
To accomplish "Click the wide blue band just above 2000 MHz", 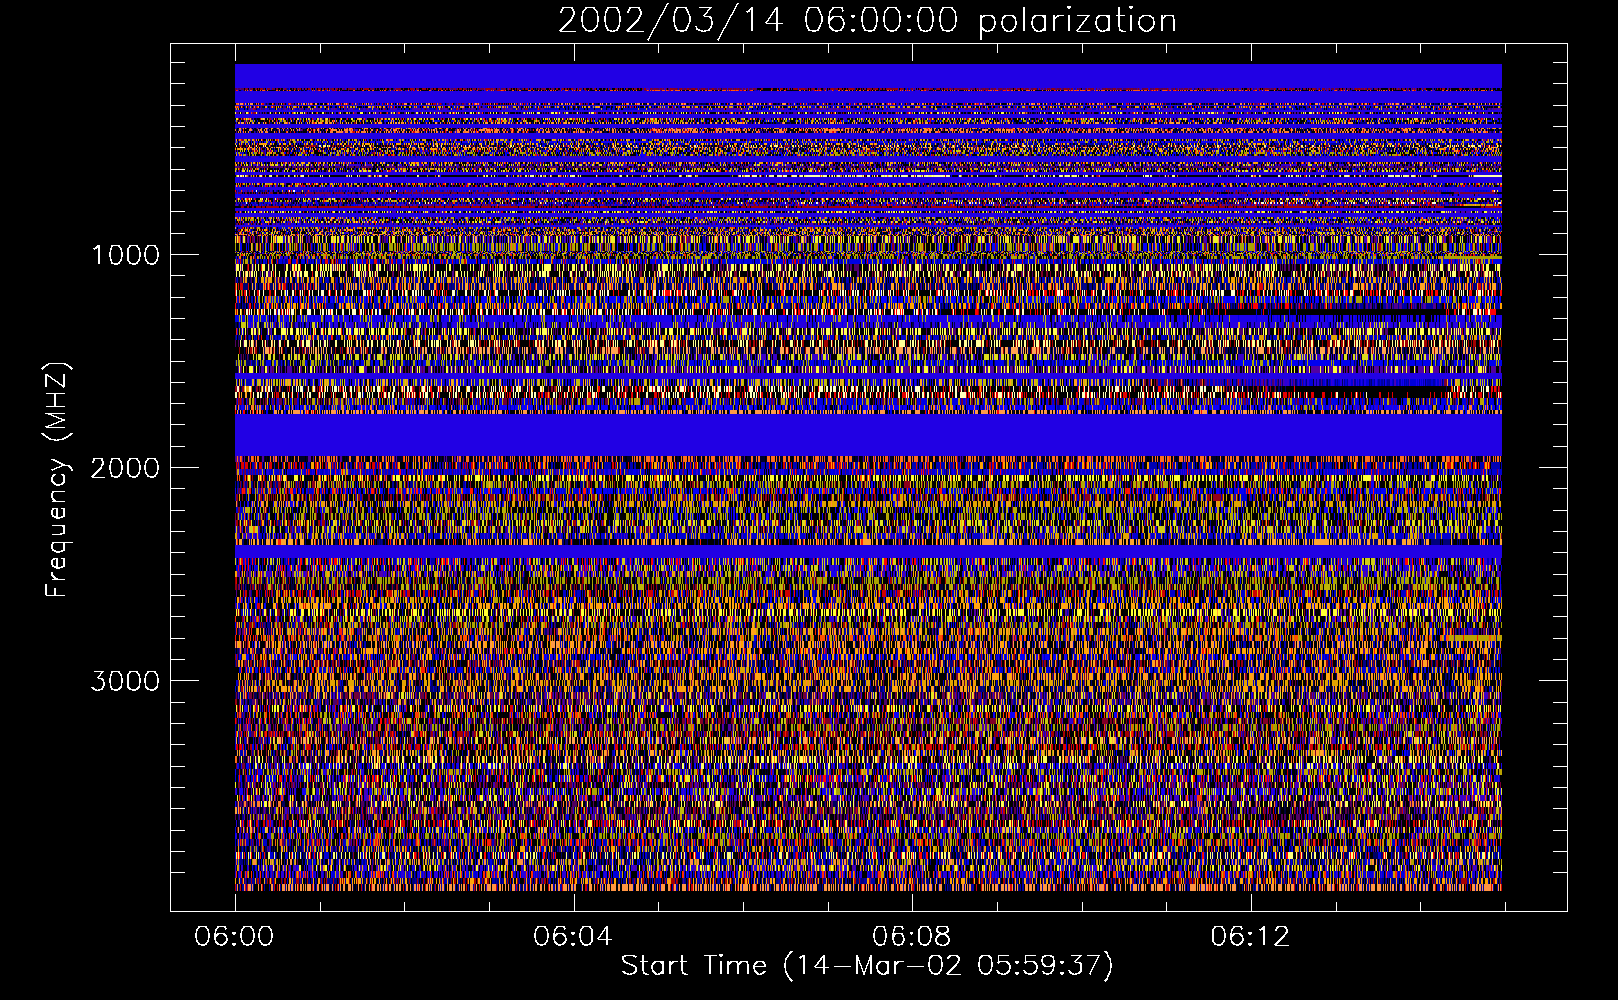I will pyautogui.click(x=868, y=435).
